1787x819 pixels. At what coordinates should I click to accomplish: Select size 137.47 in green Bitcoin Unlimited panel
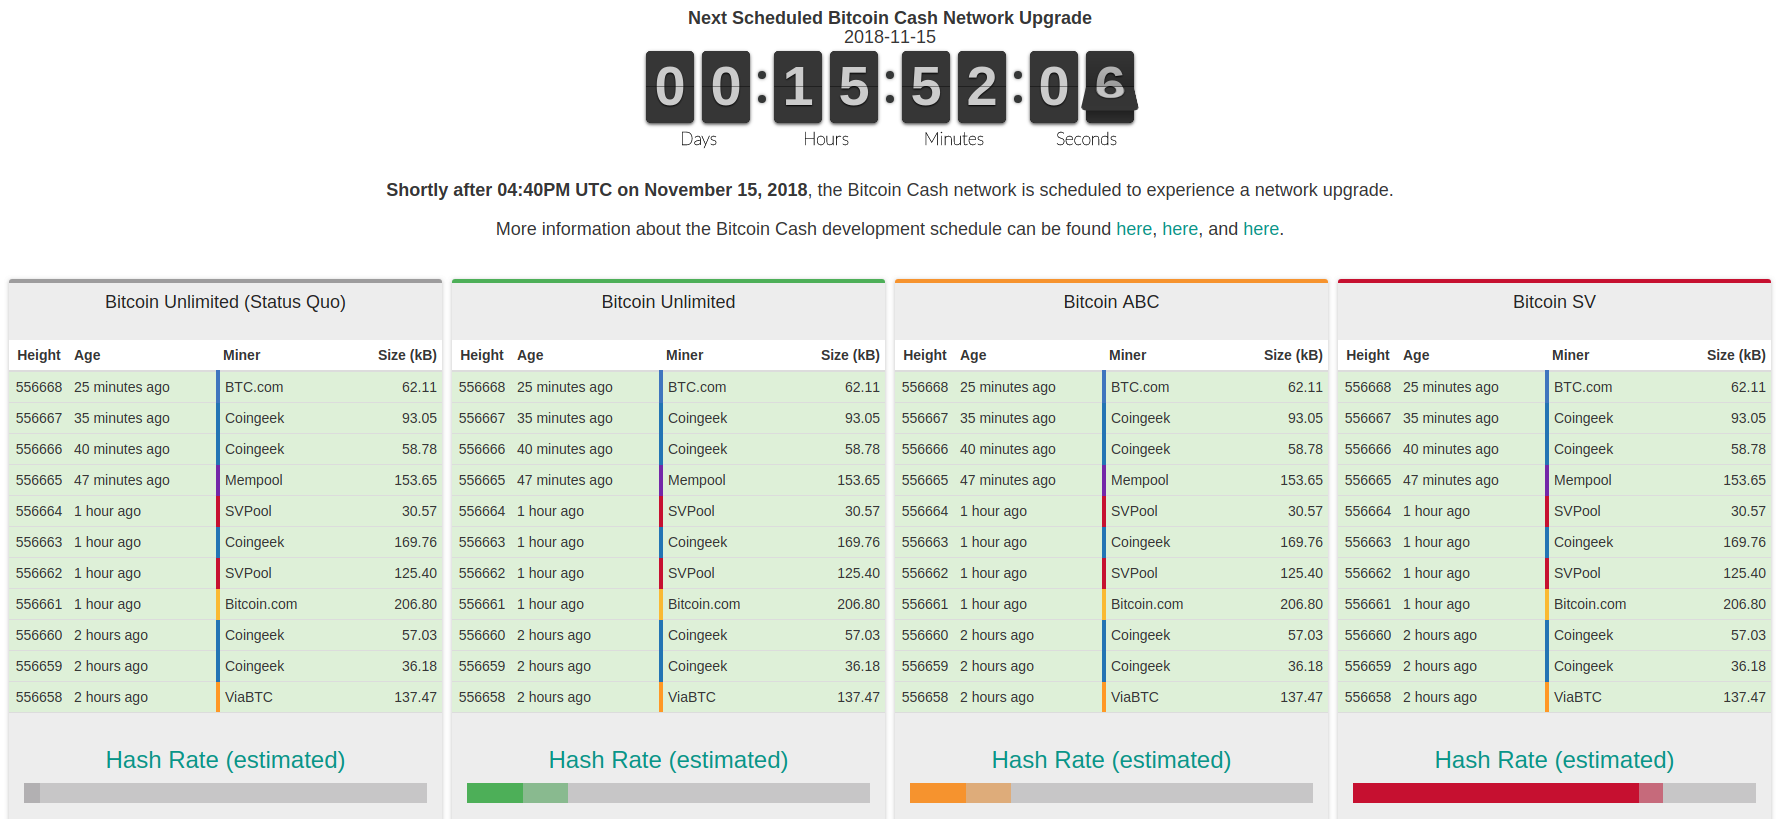coord(858,697)
